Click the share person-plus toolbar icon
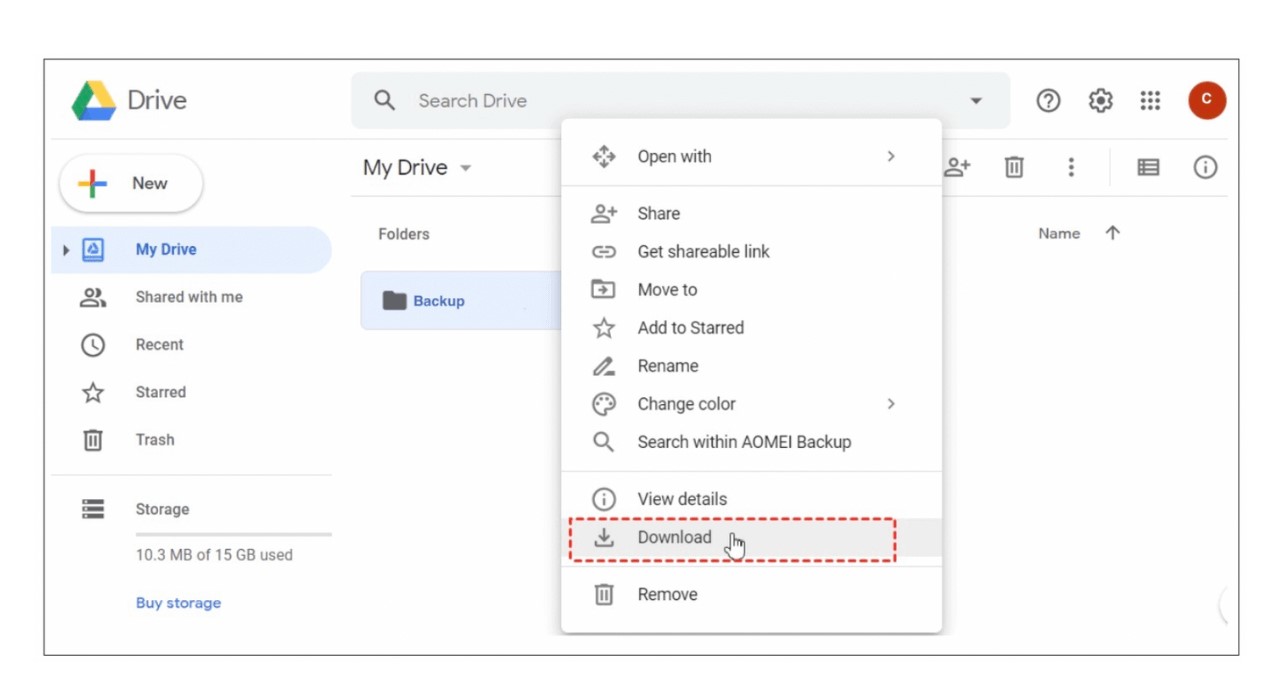This screenshot has height=681, width=1280. click(957, 167)
